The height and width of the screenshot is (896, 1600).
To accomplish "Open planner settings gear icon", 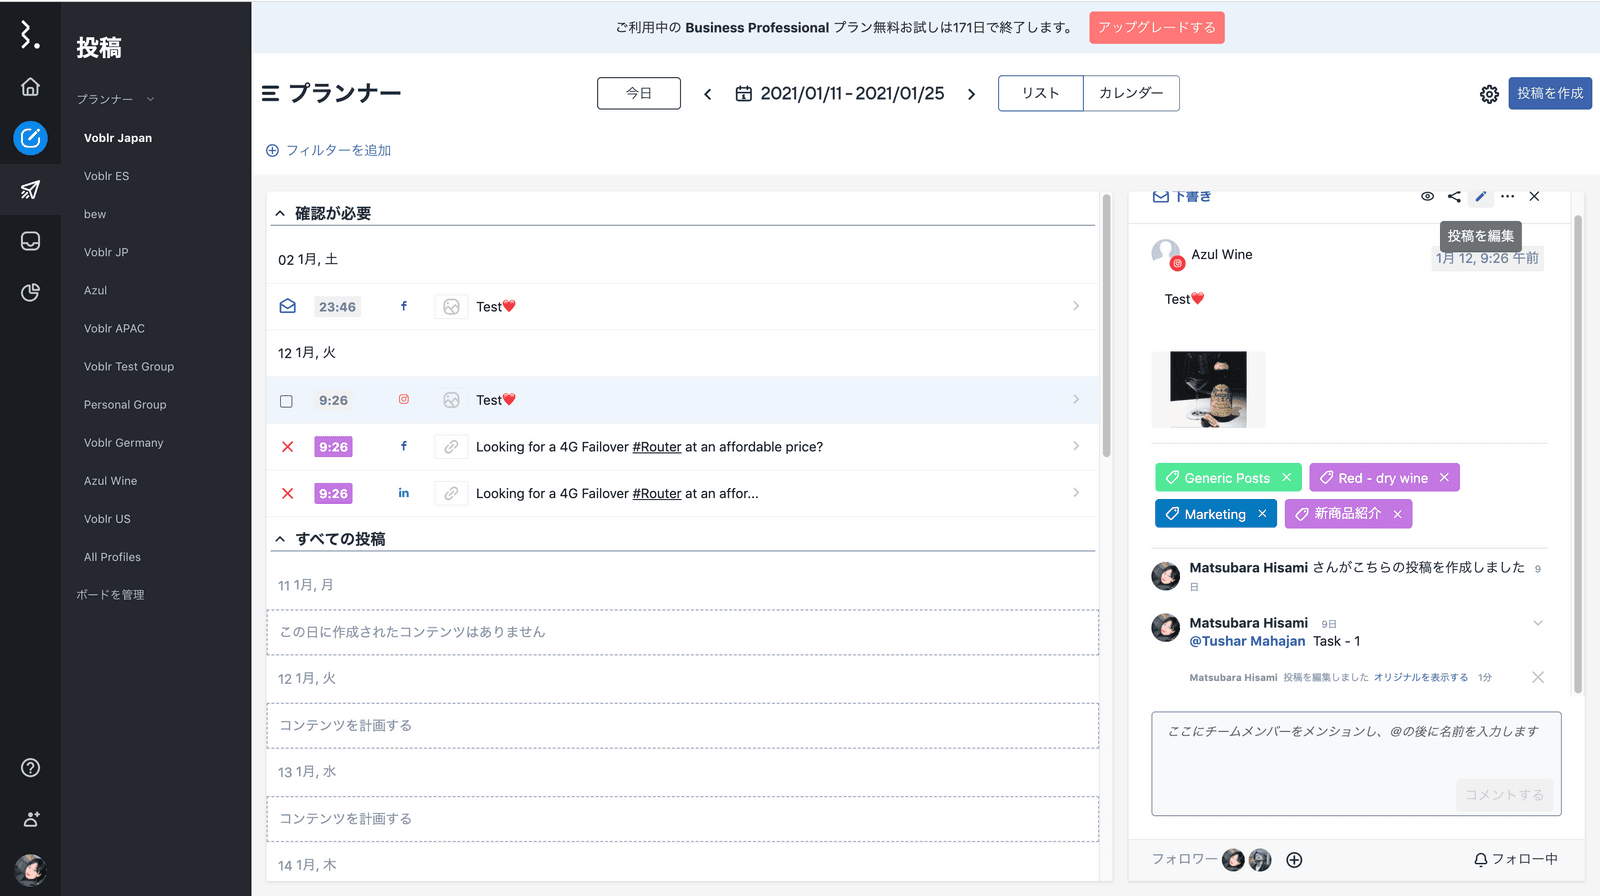I will coord(1489,94).
